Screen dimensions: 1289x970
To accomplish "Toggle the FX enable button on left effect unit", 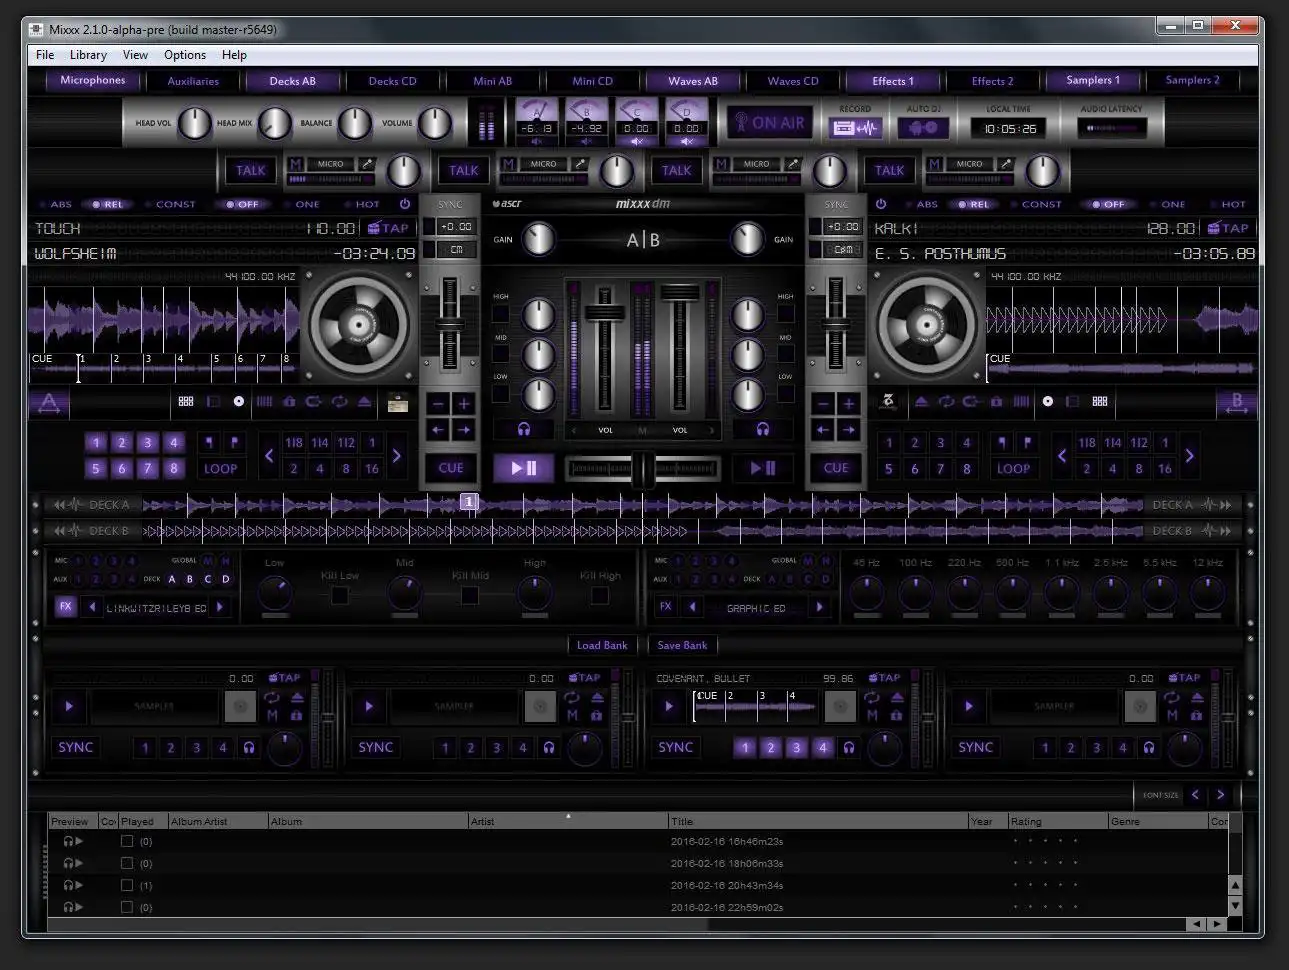I will [66, 606].
